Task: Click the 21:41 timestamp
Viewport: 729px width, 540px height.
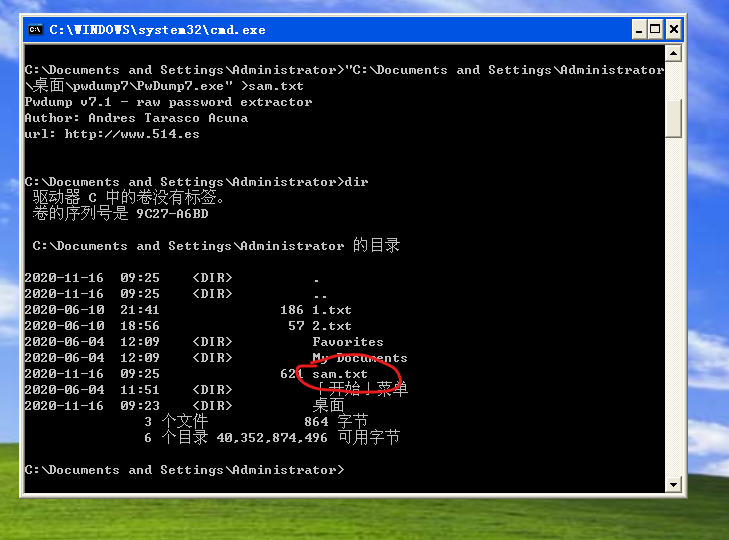Action: pos(140,310)
